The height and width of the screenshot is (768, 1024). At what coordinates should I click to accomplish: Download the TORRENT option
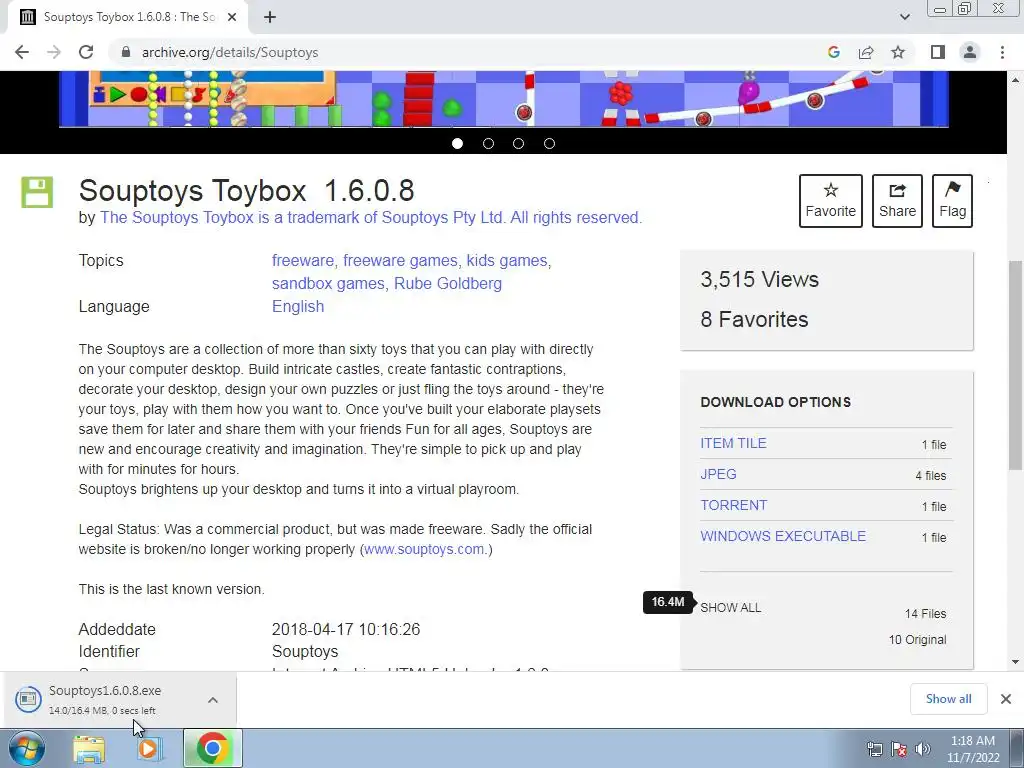[733, 505]
